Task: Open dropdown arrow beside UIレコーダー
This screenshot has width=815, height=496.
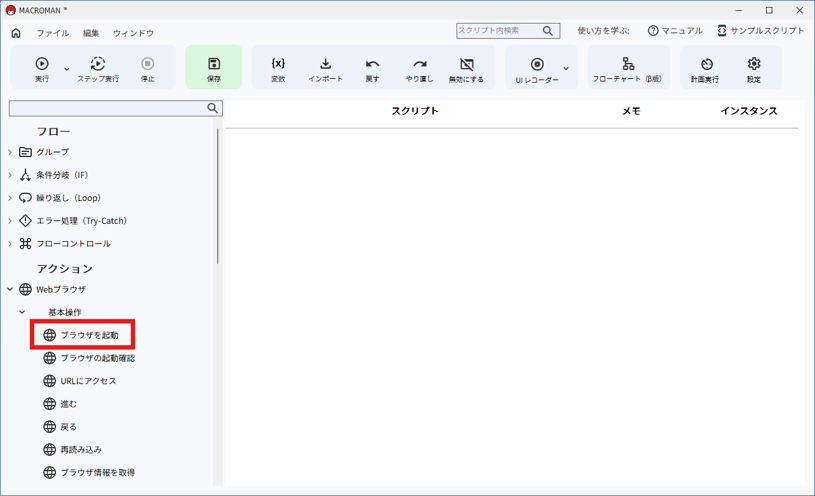Action: point(566,69)
